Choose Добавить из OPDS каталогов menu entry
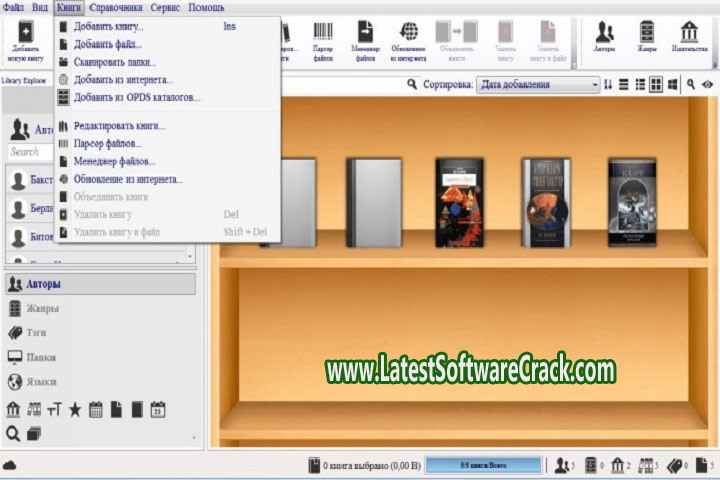 point(168,97)
